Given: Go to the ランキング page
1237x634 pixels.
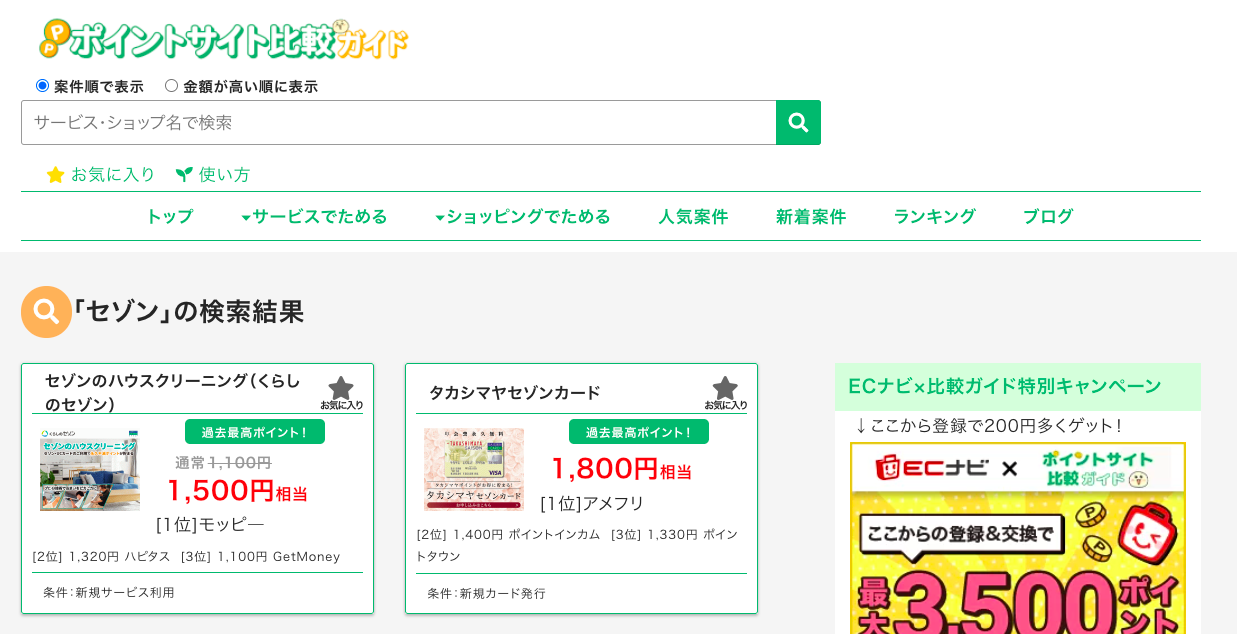Looking at the screenshot, I should pos(934,216).
